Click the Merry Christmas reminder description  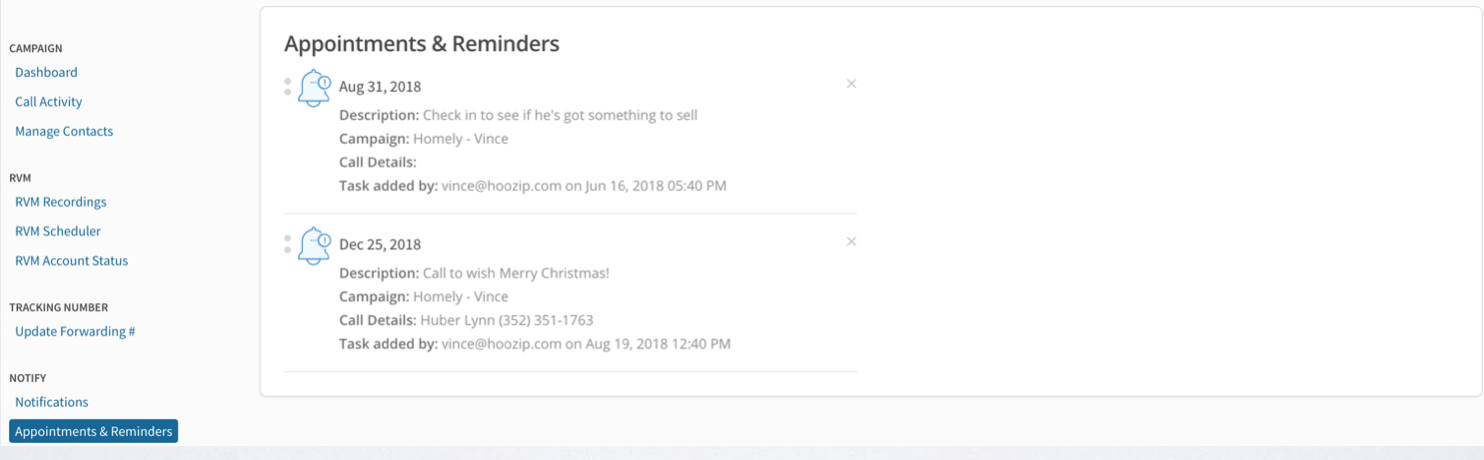pyautogui.click(x=516, y=273)
